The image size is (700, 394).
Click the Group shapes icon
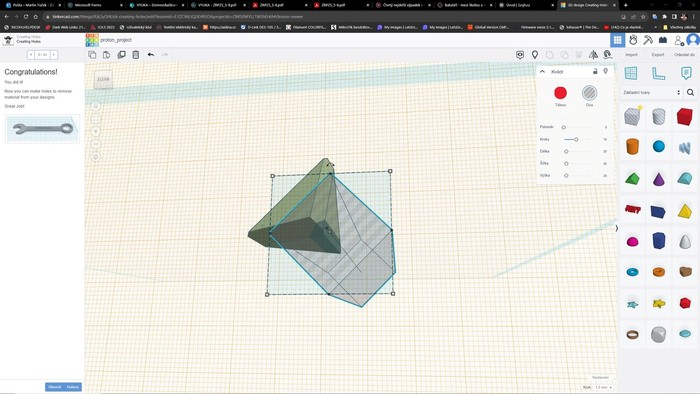[x=550, y=54]
